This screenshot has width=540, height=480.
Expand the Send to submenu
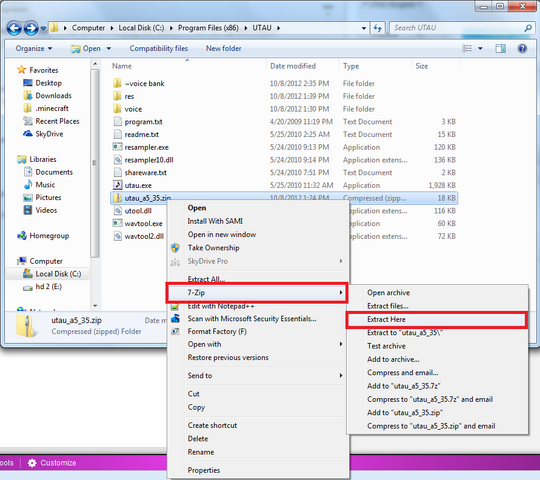coord(258,376)
